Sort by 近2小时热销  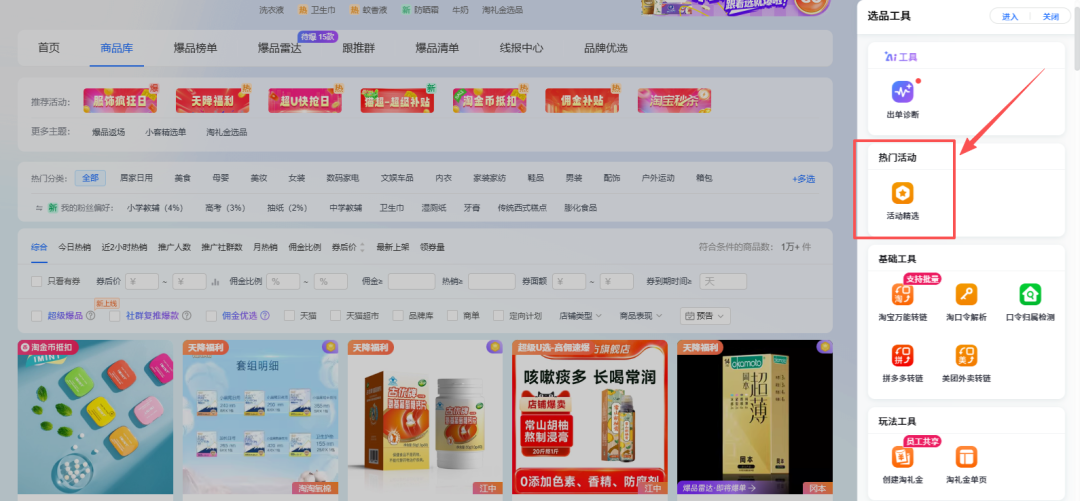click(x=125, y=247)
